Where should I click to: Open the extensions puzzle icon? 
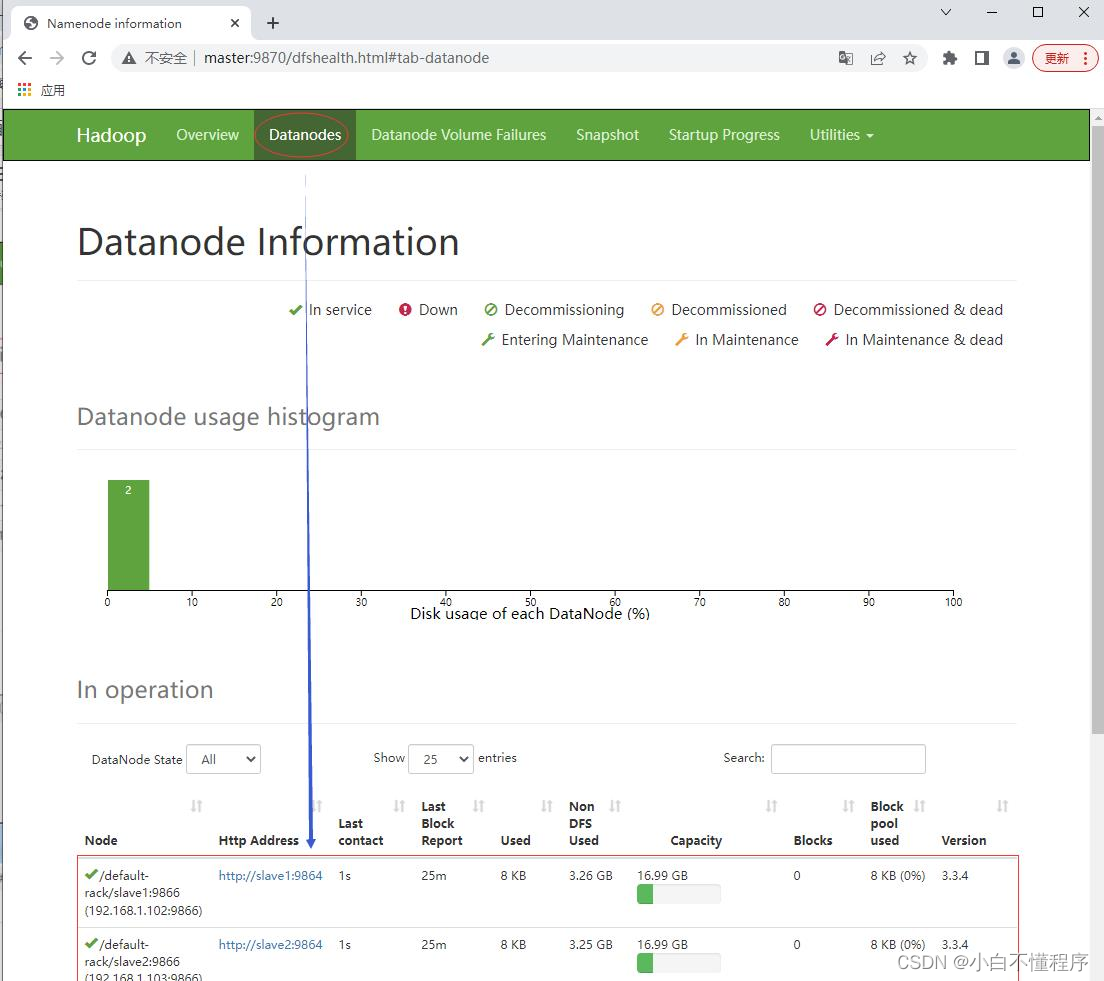pyautogui.click(x=950, y=58)
